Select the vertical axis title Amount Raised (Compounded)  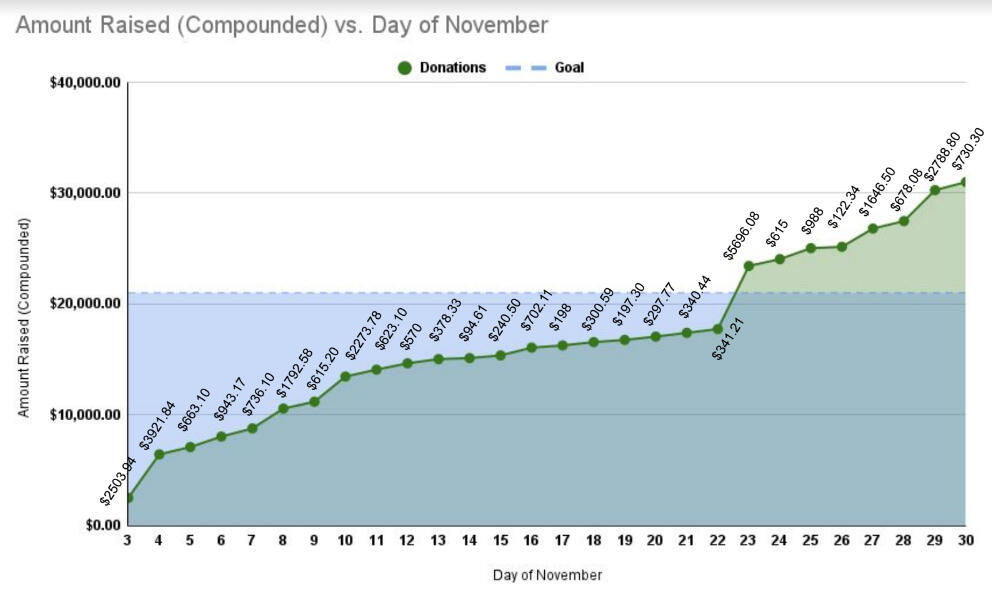click(x=25, y=317)
